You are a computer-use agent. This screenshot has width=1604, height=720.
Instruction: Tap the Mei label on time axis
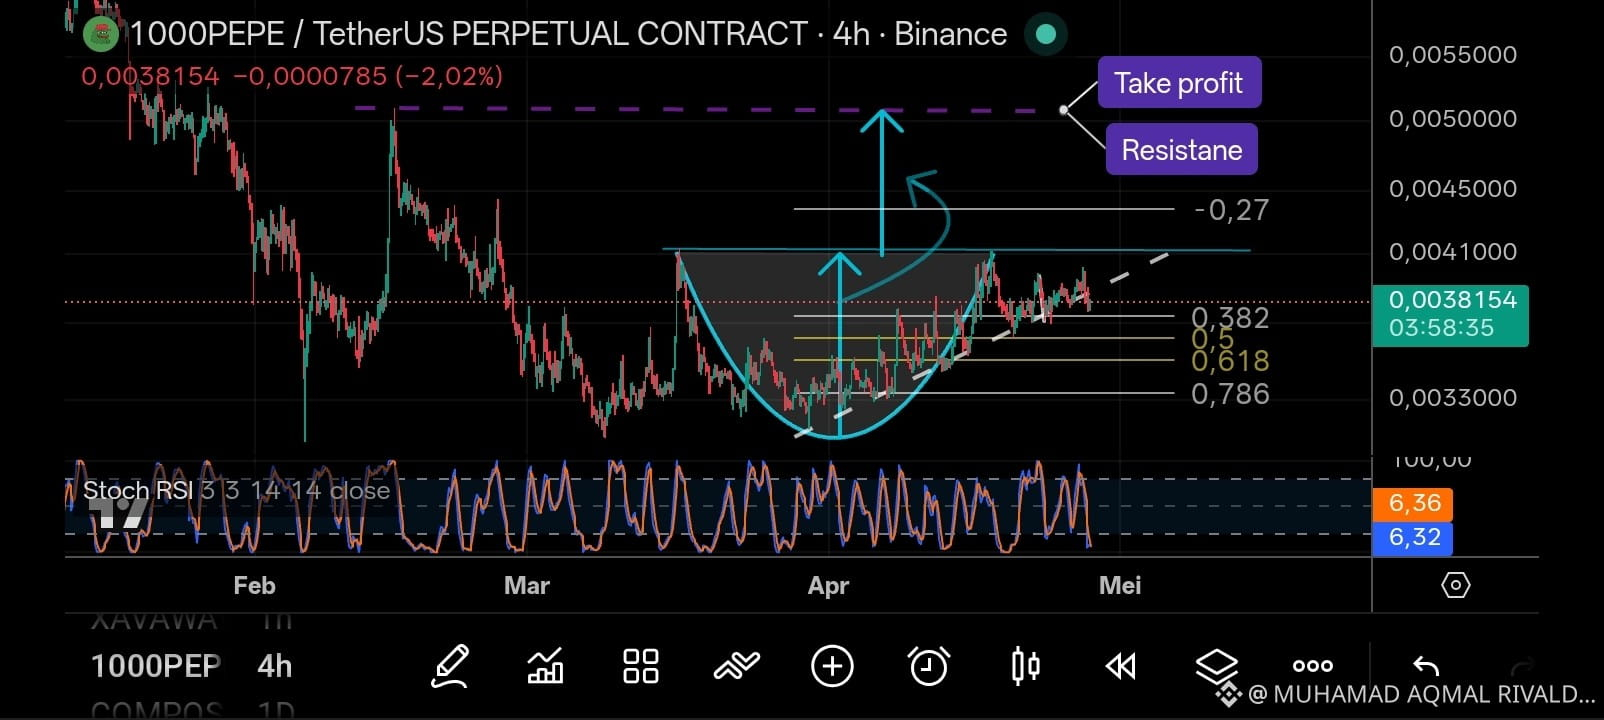coord(1120,586)
